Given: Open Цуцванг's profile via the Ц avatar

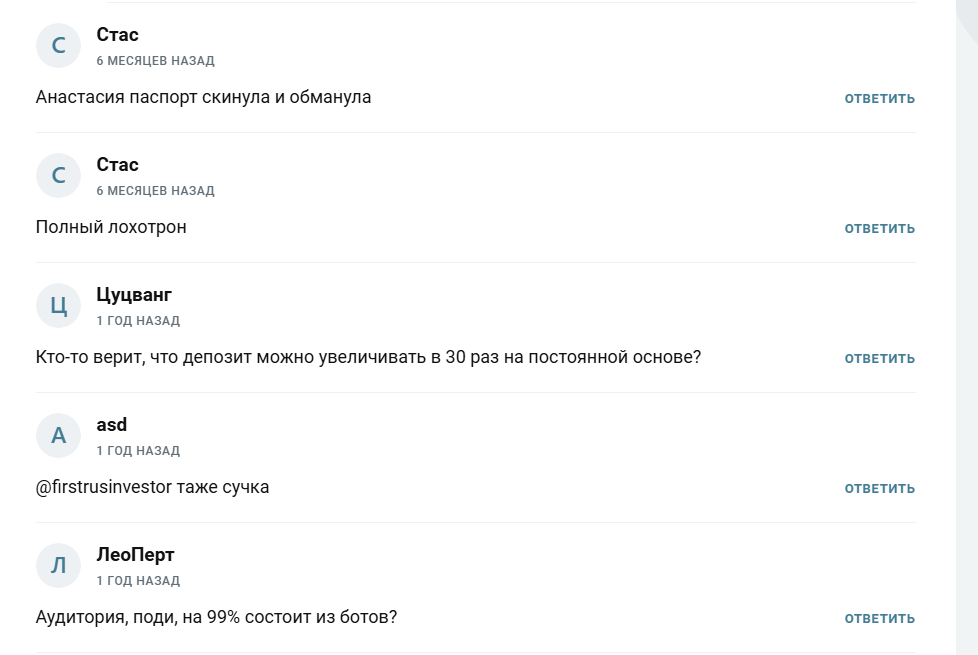Looking at the screenshot, I should [x=59, y=305].
